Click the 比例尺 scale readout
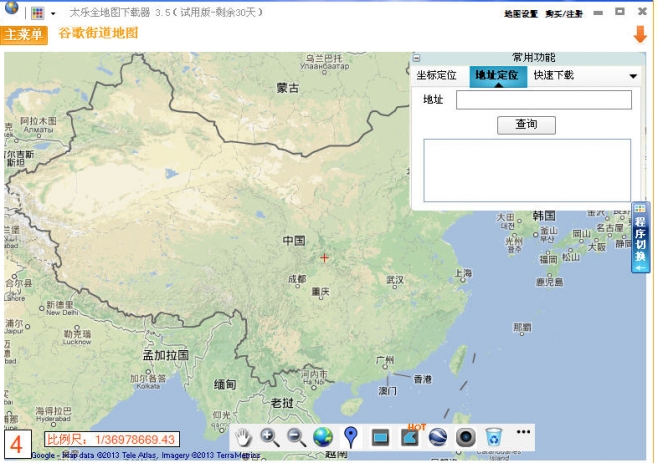This screenshot has height=463, width=658. (112, 439)
